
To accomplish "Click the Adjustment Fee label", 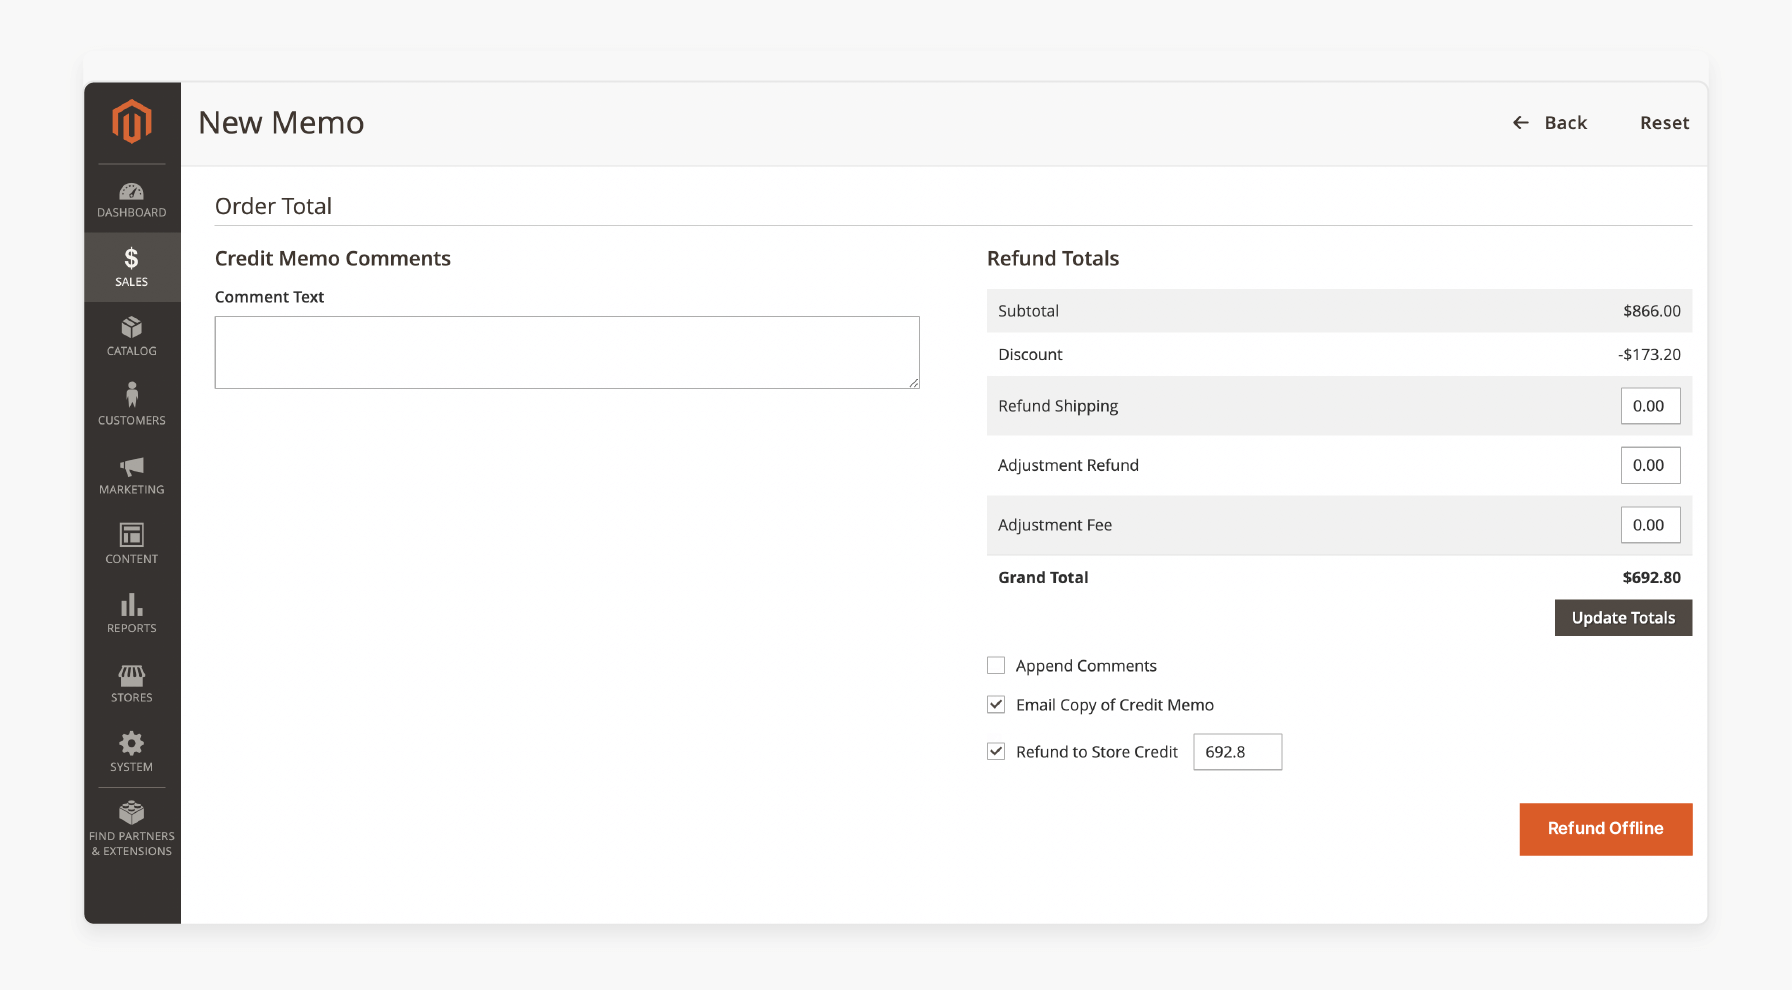I will tap(1055, 525).
